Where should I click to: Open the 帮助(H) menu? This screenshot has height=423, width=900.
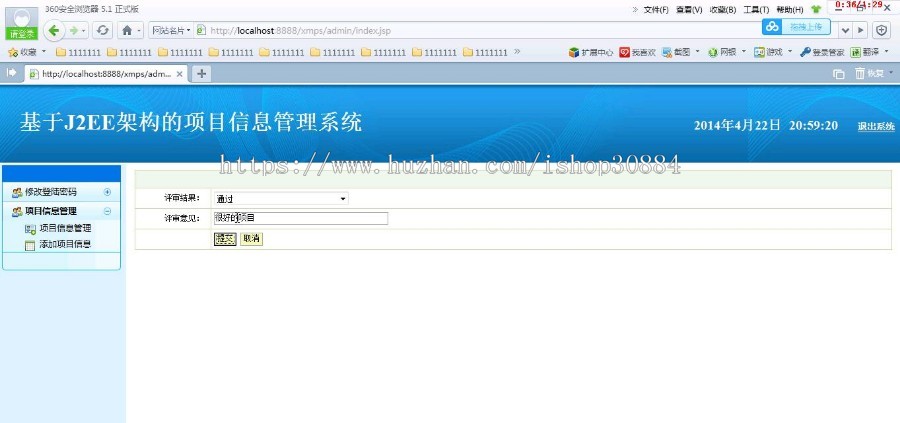tap(790, 10)
